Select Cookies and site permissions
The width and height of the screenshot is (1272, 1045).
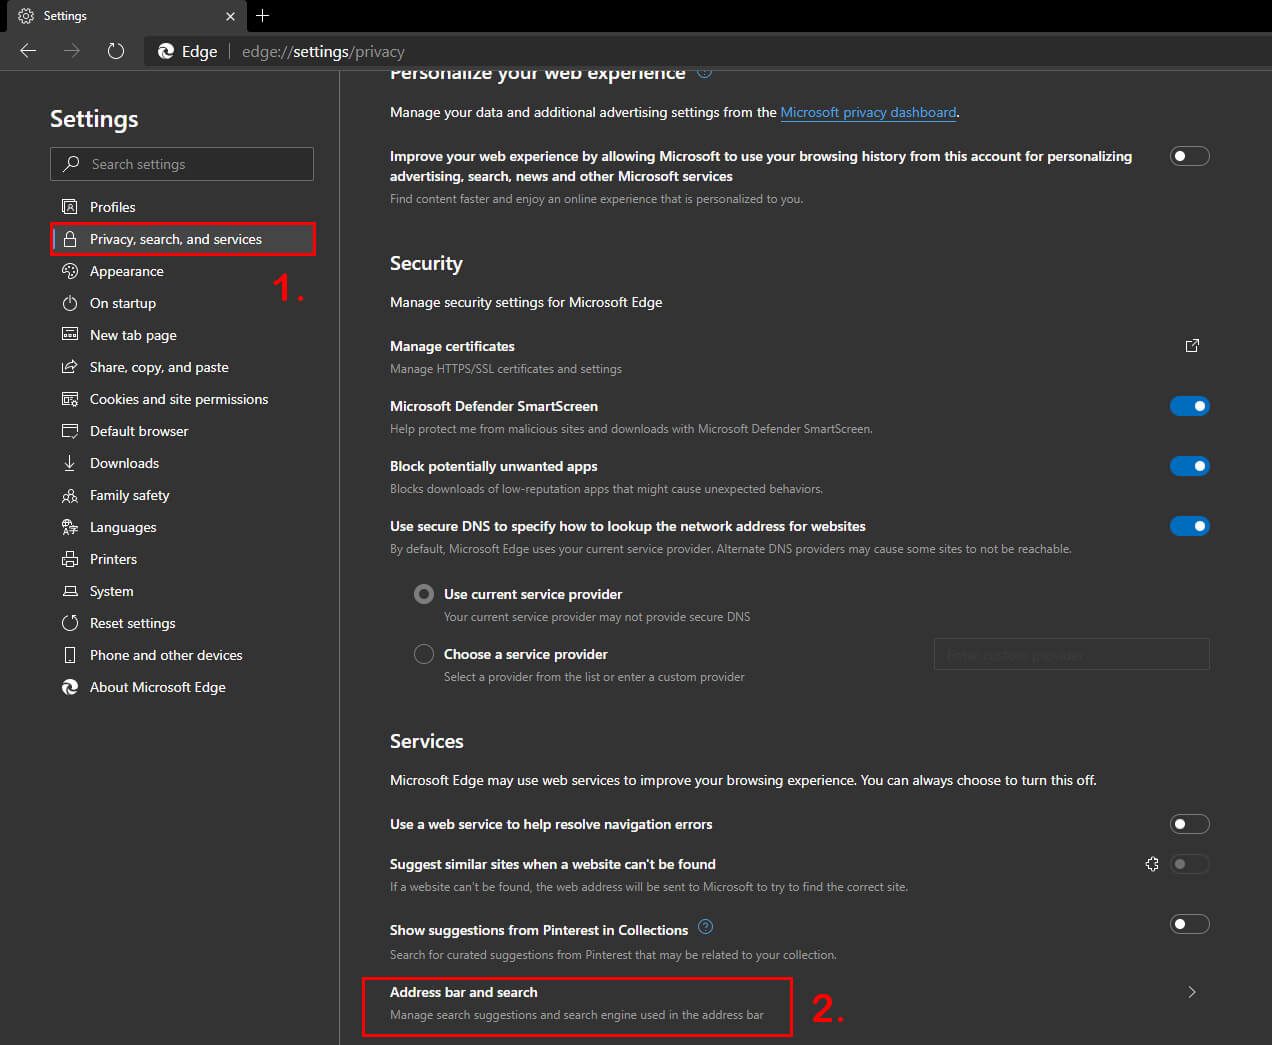[x=182, y=399]
